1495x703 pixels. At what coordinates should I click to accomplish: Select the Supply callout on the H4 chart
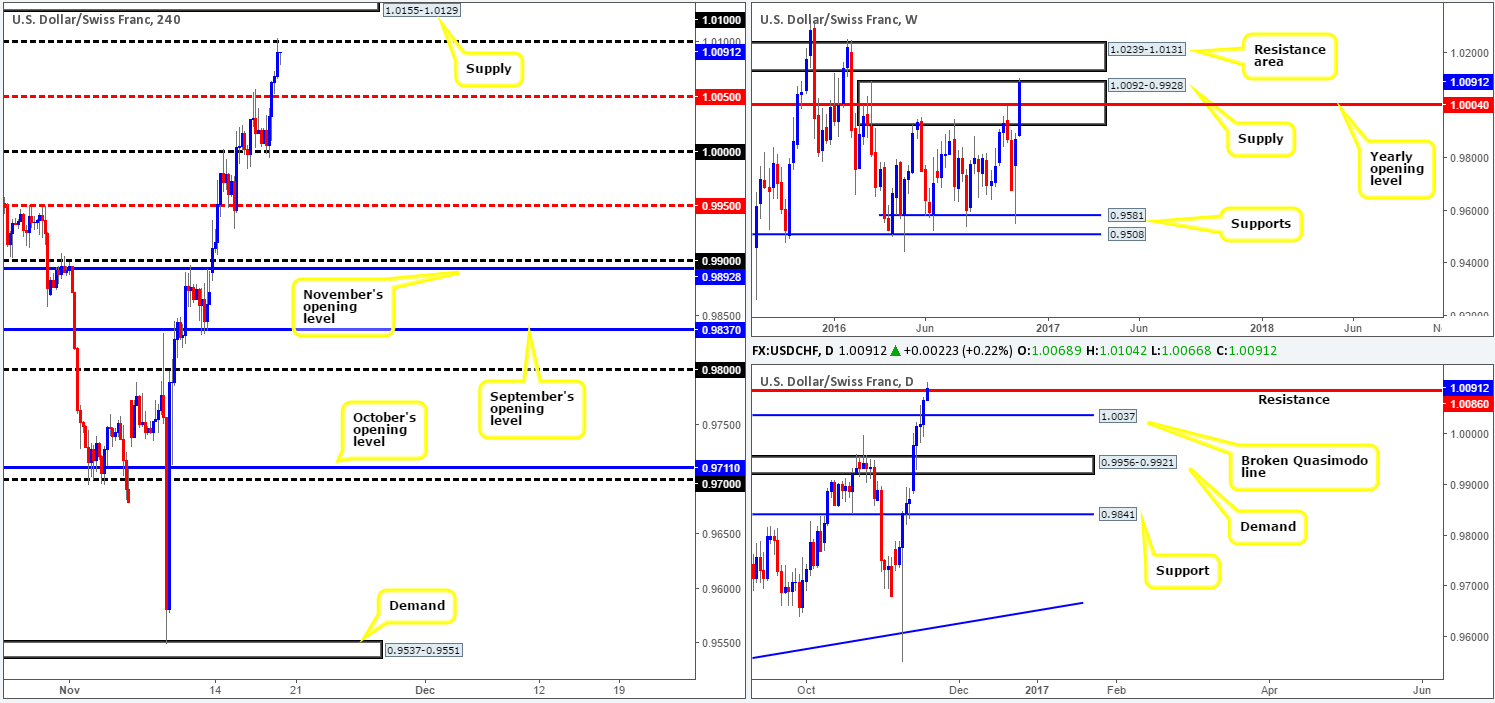pos(487,69)
